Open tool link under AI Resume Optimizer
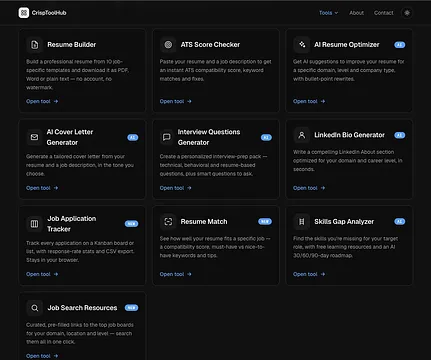The width and height of the screenshot is (431, 360). [309, 101]
